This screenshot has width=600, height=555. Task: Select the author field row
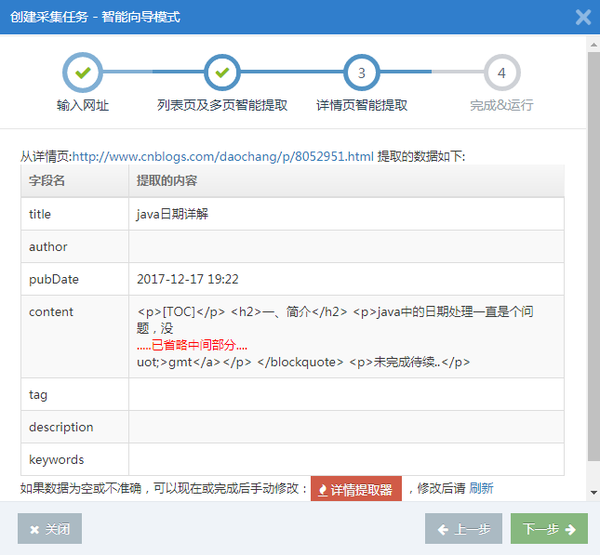pos(292,246)
